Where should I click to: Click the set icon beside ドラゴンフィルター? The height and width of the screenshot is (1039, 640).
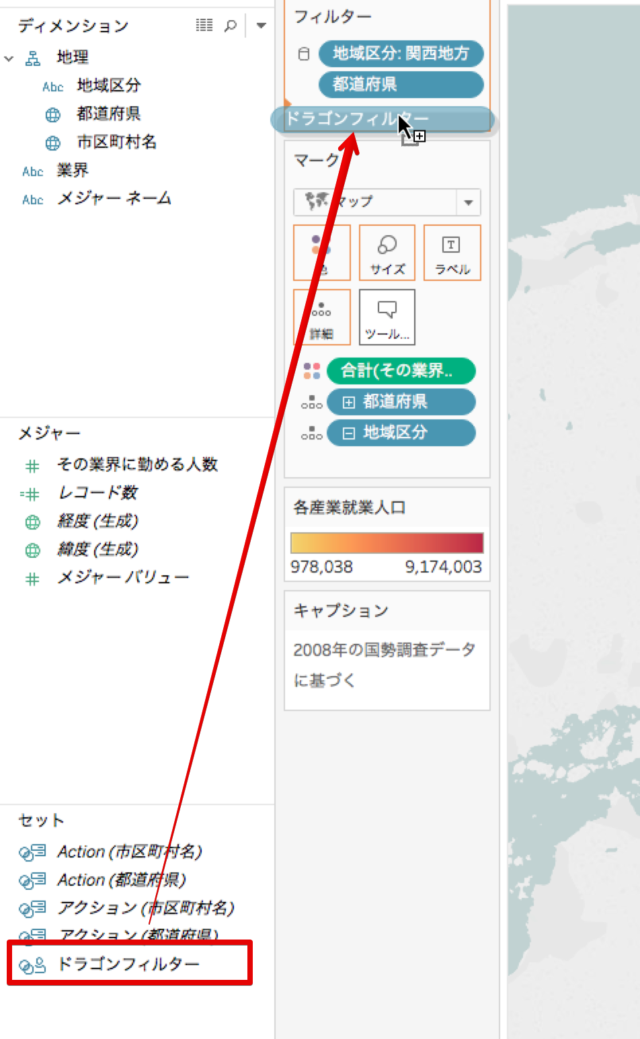click(x=32, y=965)
